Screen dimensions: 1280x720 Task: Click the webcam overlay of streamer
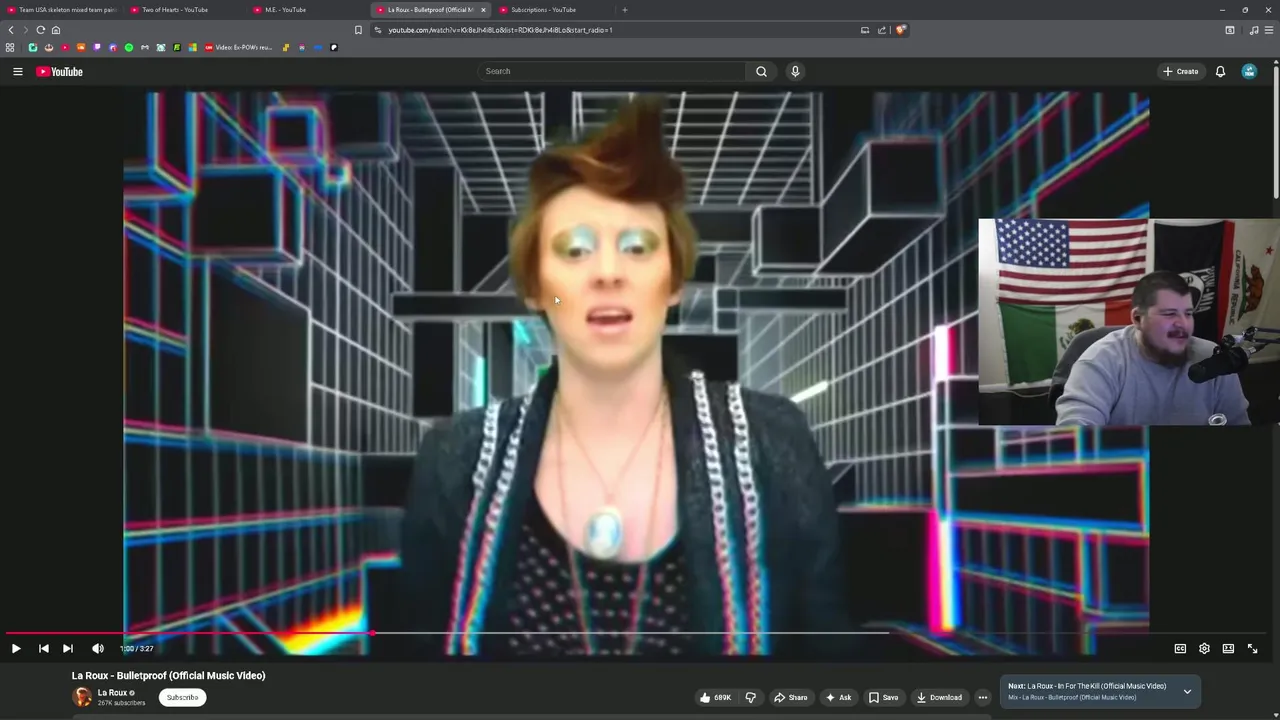pyautogui.click(x=1129, y=322)
